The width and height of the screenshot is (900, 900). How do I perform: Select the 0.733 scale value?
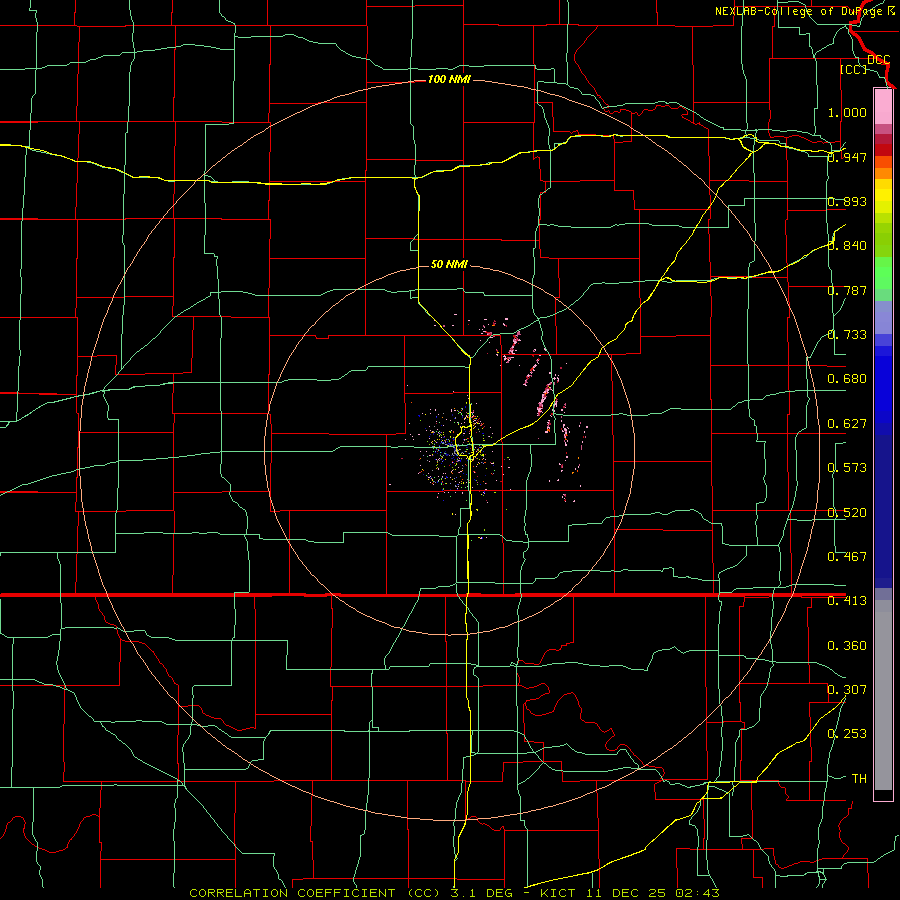pos(847,335)
